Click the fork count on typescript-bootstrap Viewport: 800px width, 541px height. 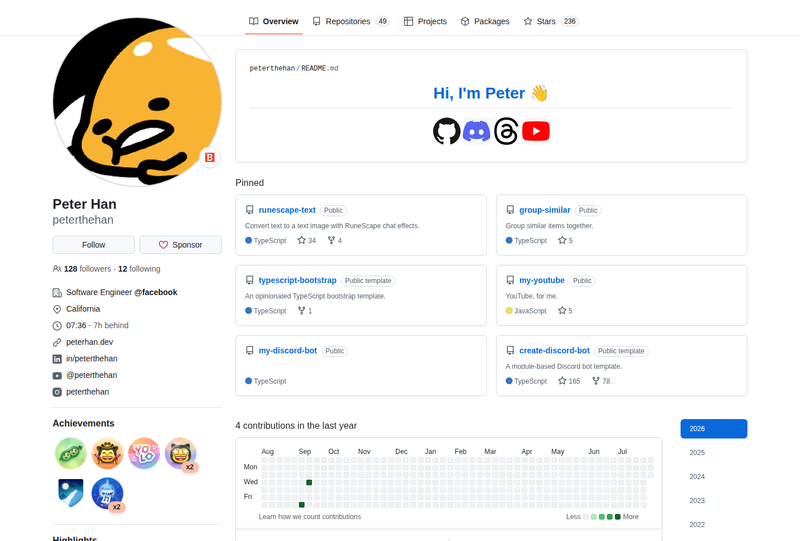click(305, 311)
